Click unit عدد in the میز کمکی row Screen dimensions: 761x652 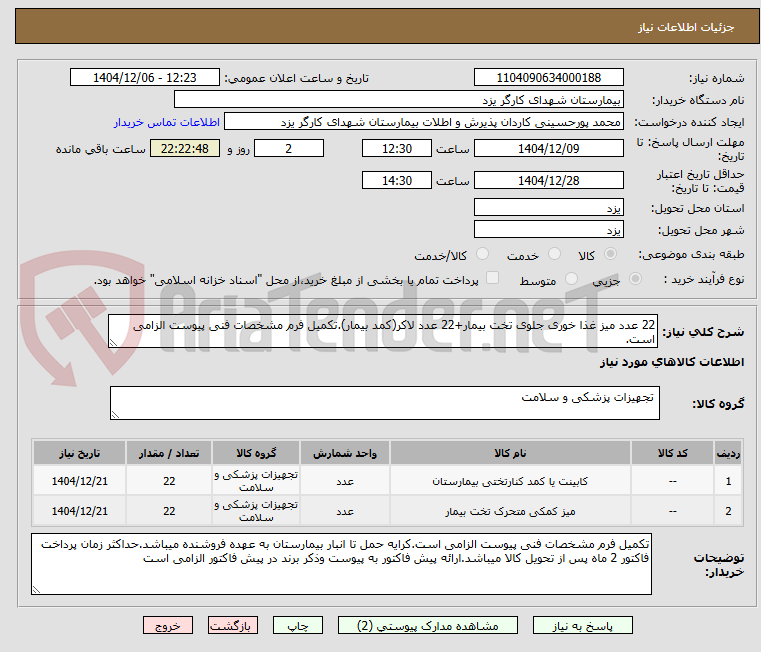click(345, 511)
